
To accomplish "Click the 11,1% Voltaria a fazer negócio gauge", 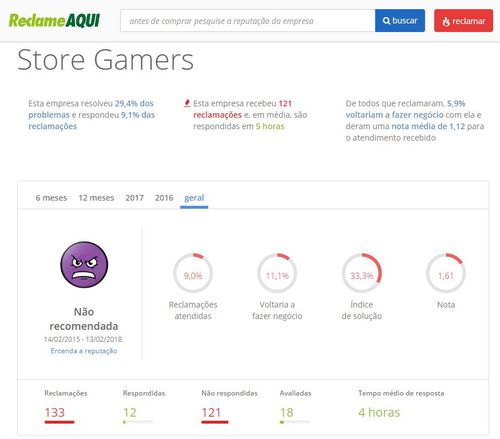I will tap(277, 273).
